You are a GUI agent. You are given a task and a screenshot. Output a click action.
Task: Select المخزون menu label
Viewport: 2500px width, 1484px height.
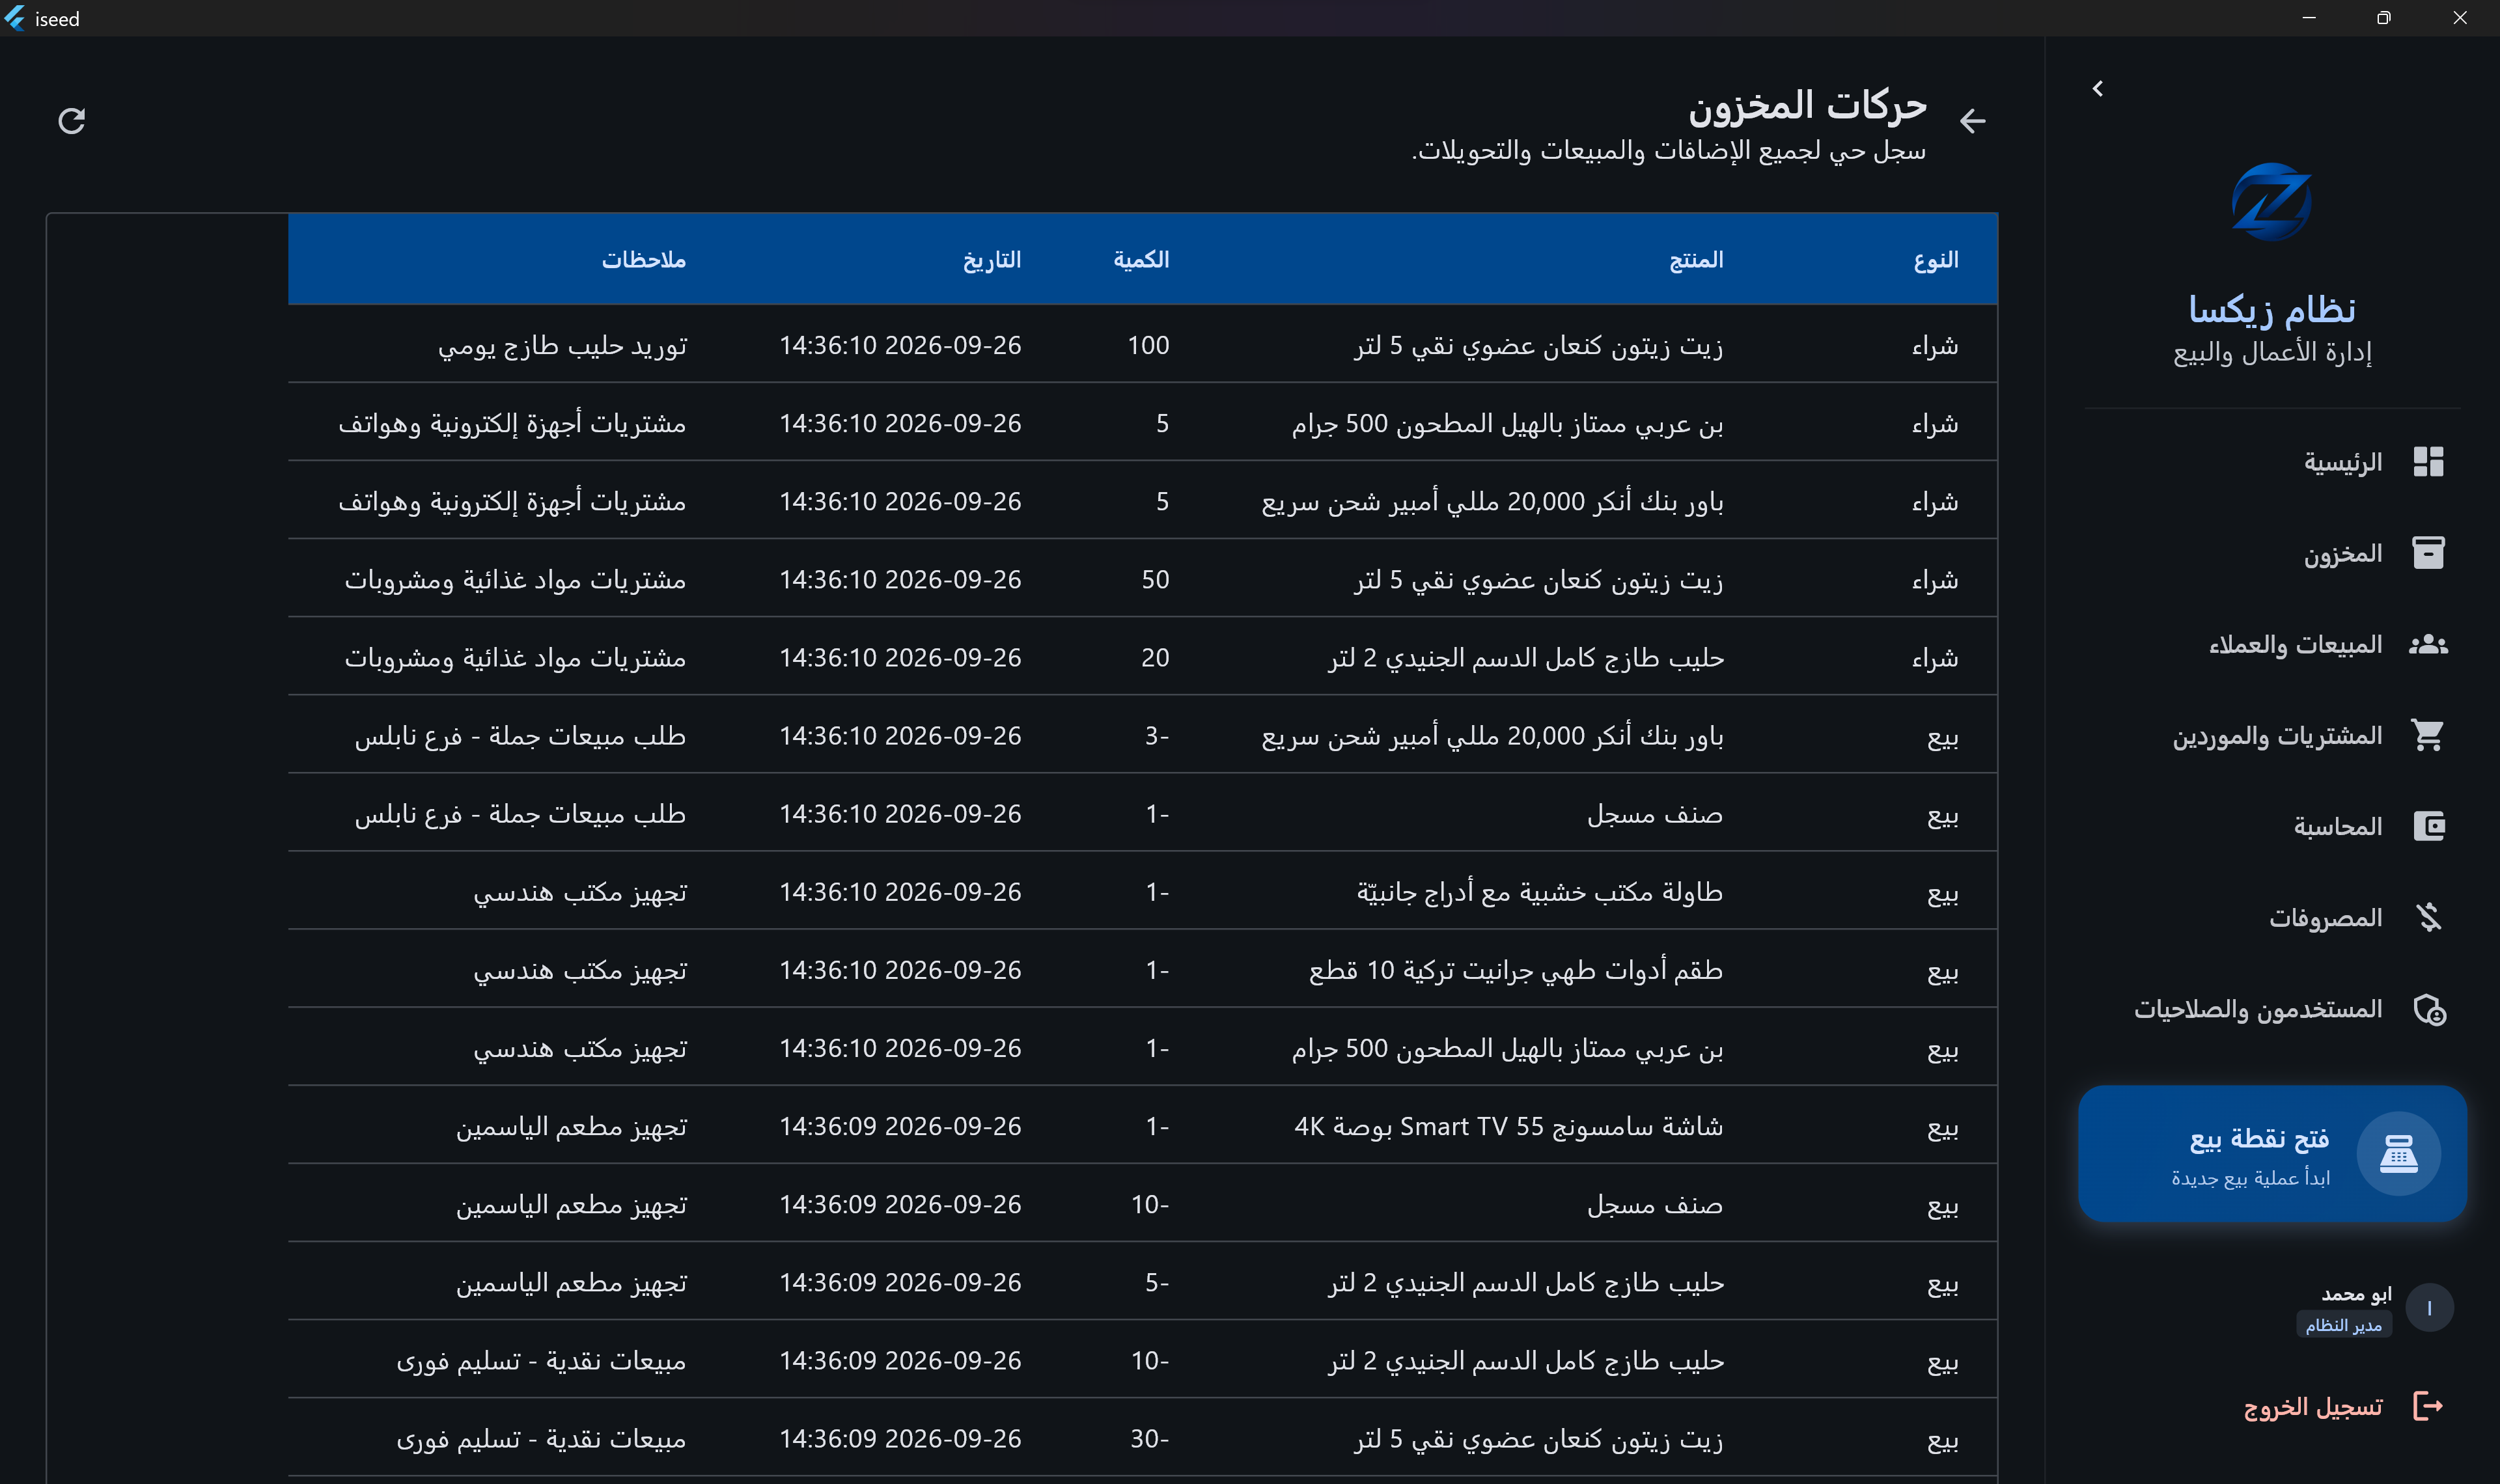pos(2343,553)
